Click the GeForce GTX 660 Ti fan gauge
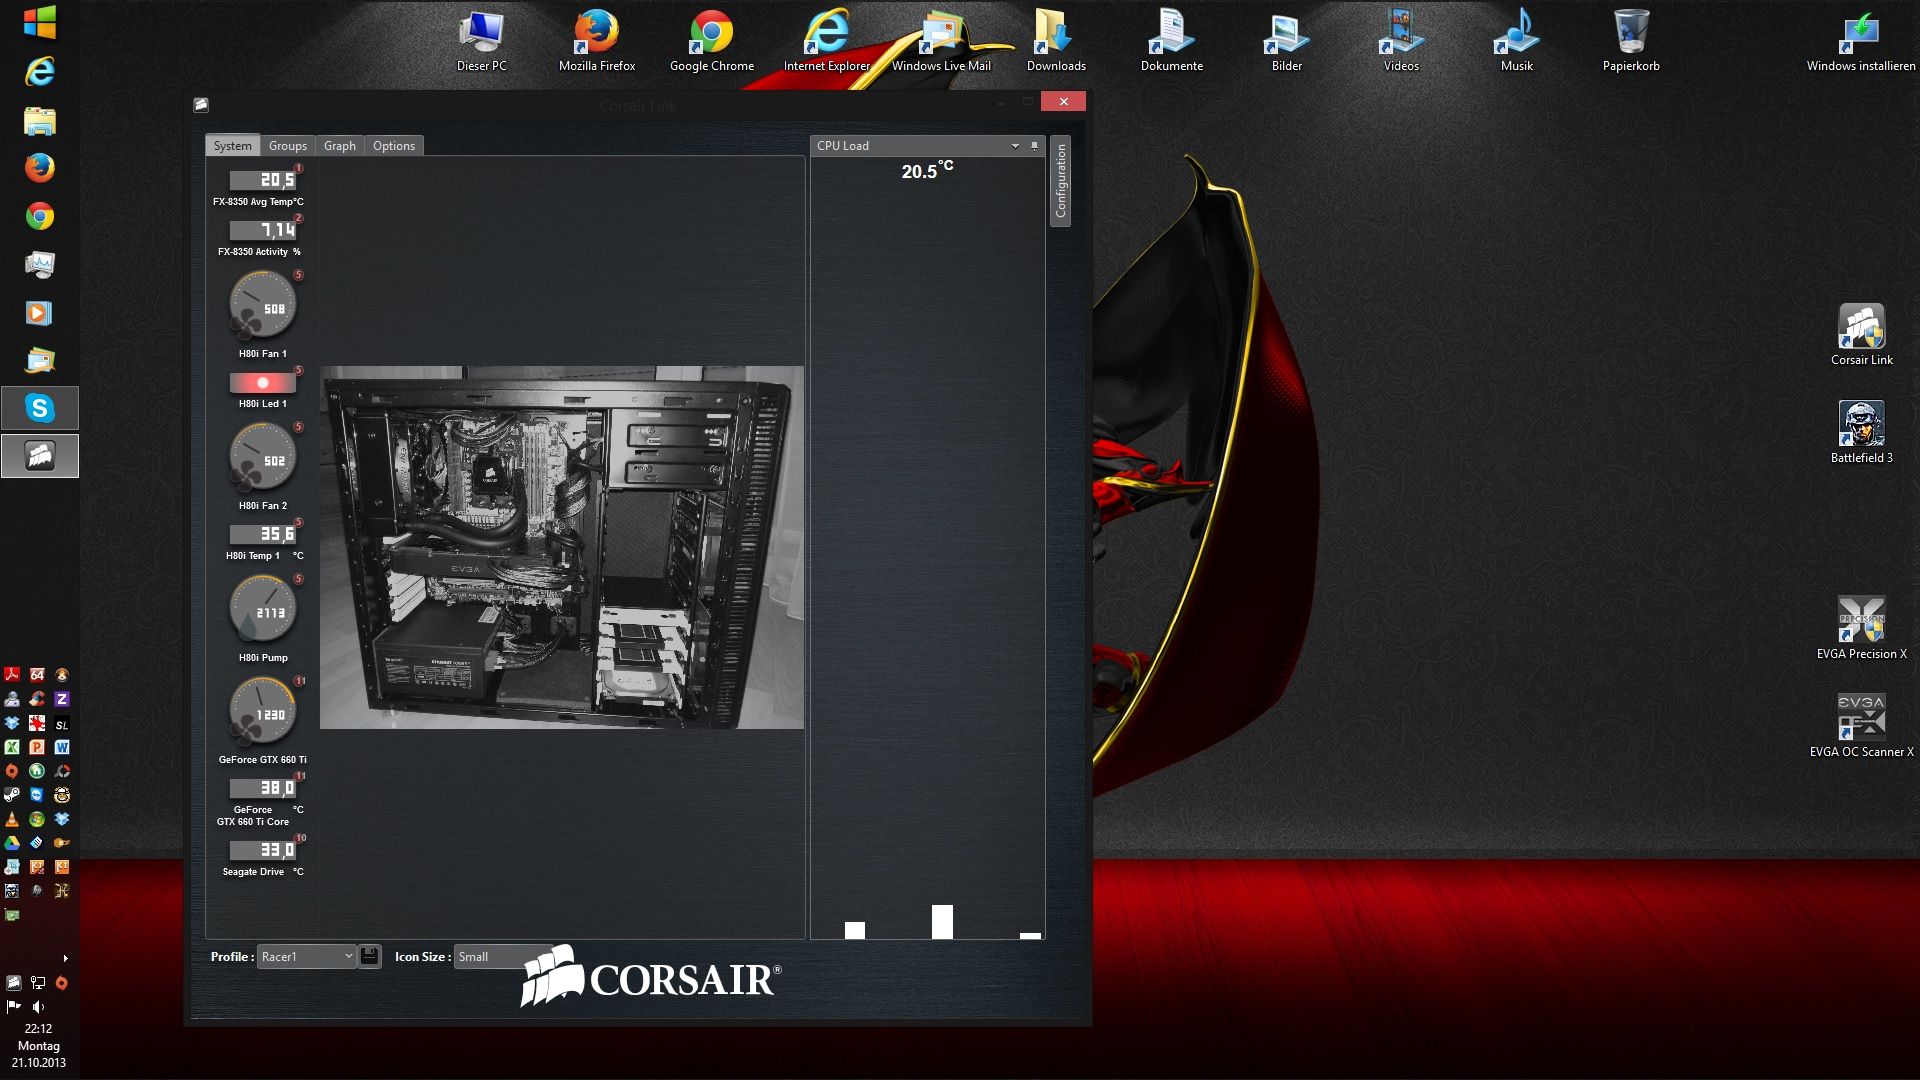Image resolution: width=1920 pixels, height=1080 pixels. tap(262, 712)
